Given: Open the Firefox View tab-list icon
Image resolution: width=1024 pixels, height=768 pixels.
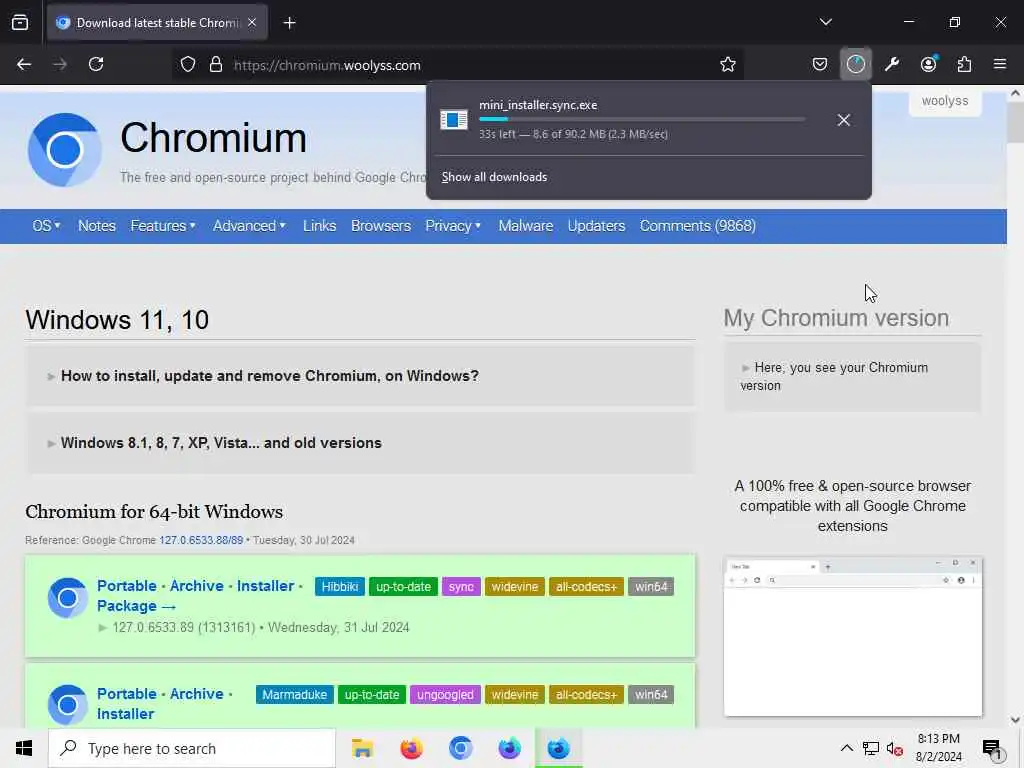Looking at the screenshot, I should coord(20,23).
